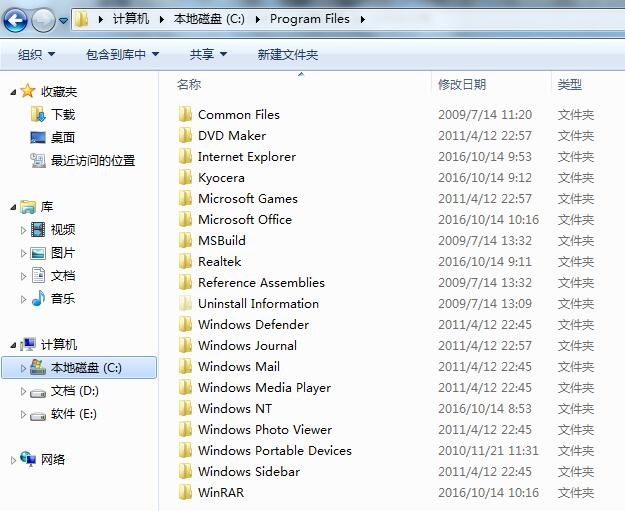Open the 包含到库中 menu

[x=122, y=54]
